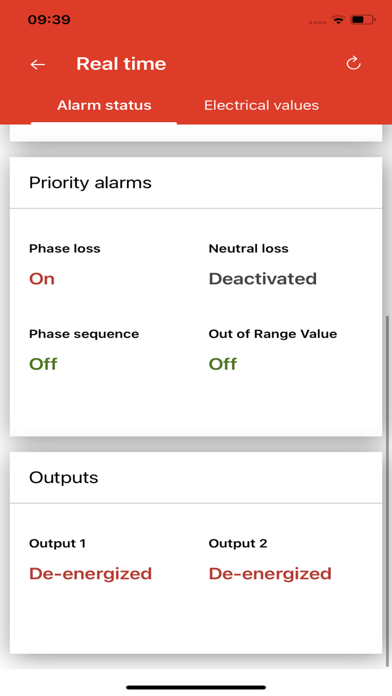Tap the battery status icon

pos(363,20)
